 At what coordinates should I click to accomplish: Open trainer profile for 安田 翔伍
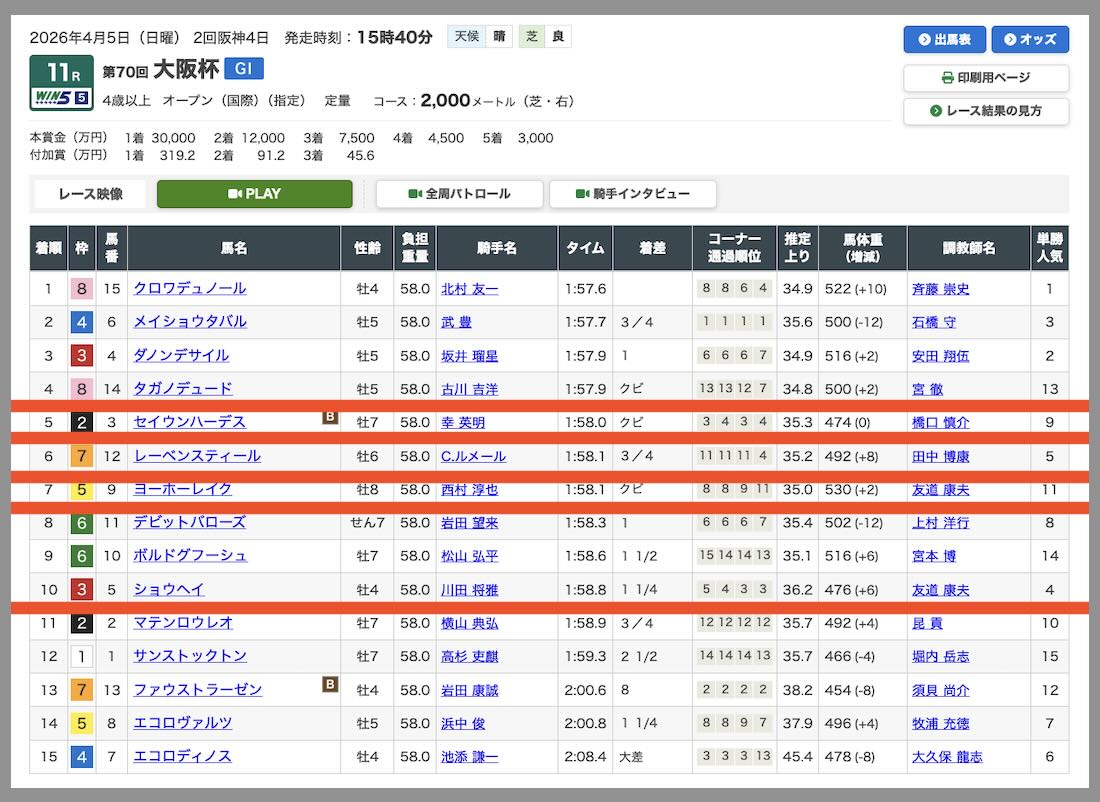point(940,356)
